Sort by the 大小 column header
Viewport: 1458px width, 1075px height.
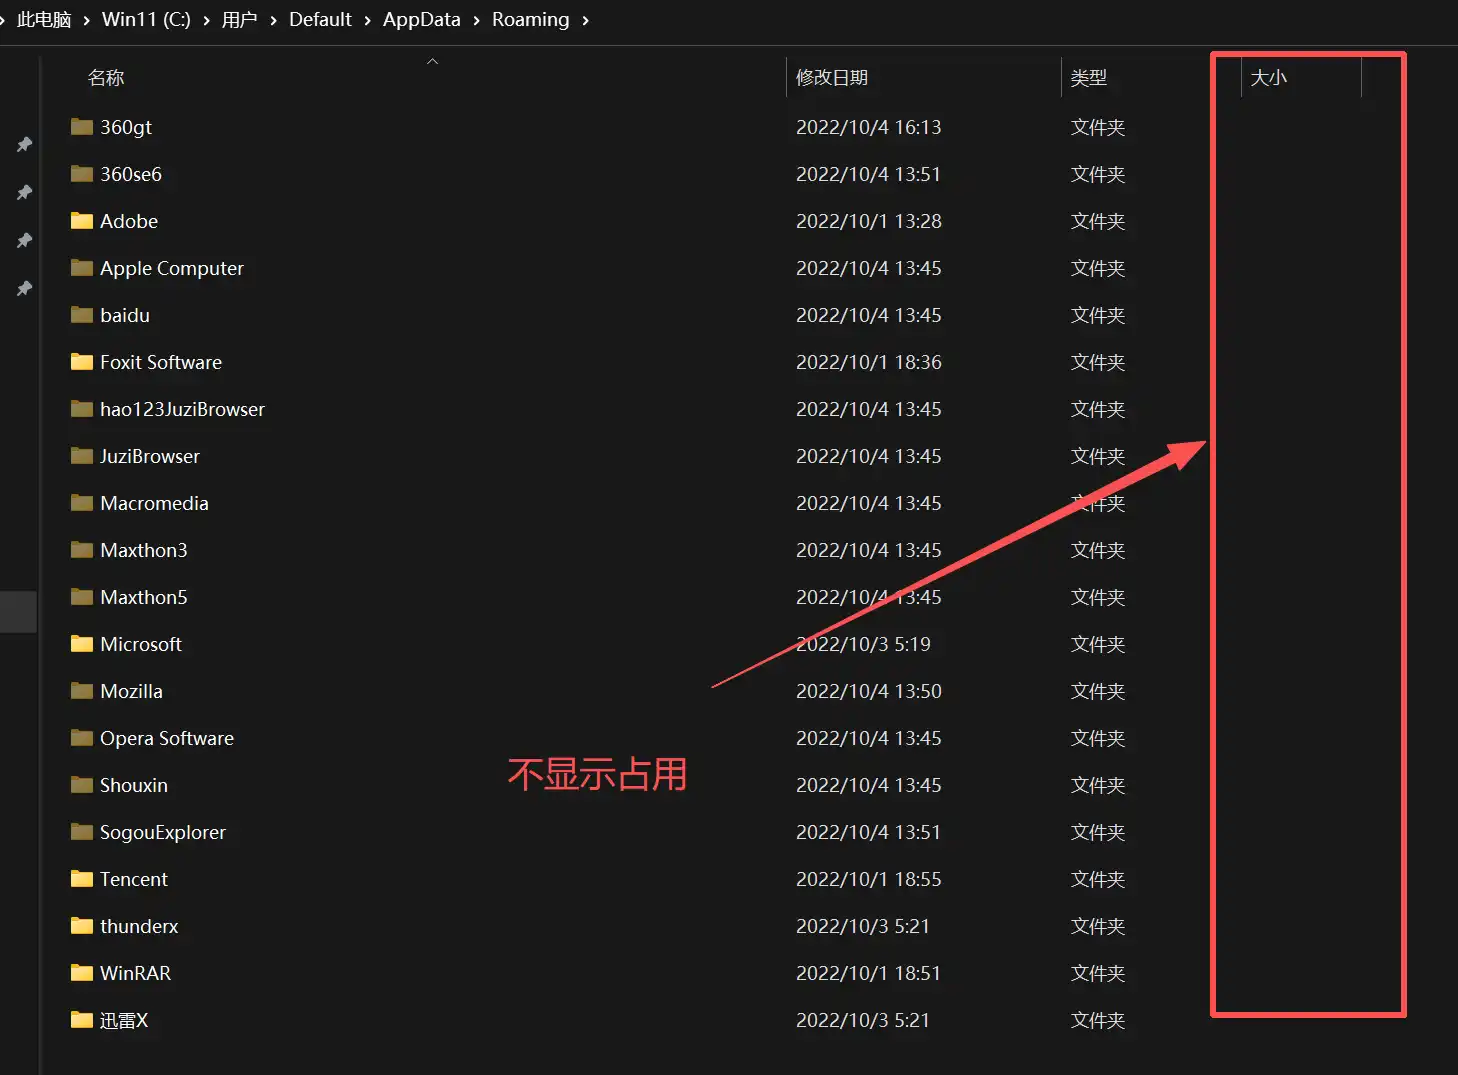tap(1269, 78)
